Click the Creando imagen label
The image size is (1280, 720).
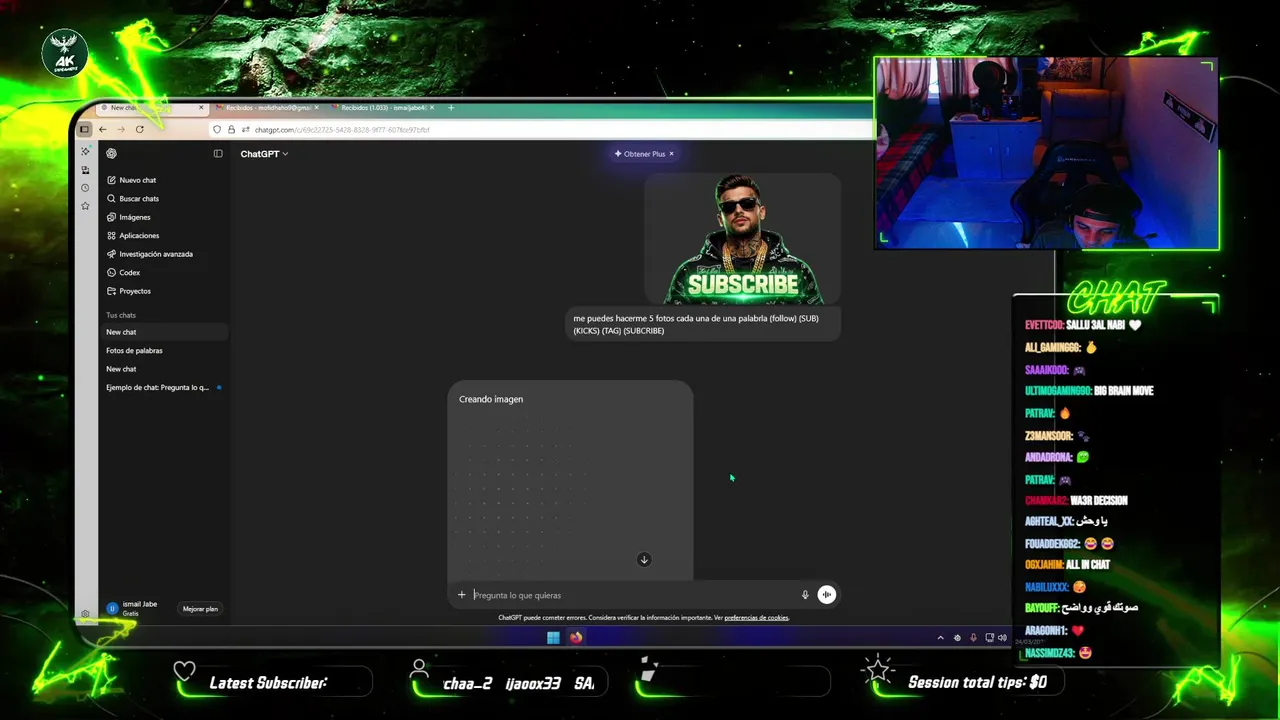pos(491,399)
